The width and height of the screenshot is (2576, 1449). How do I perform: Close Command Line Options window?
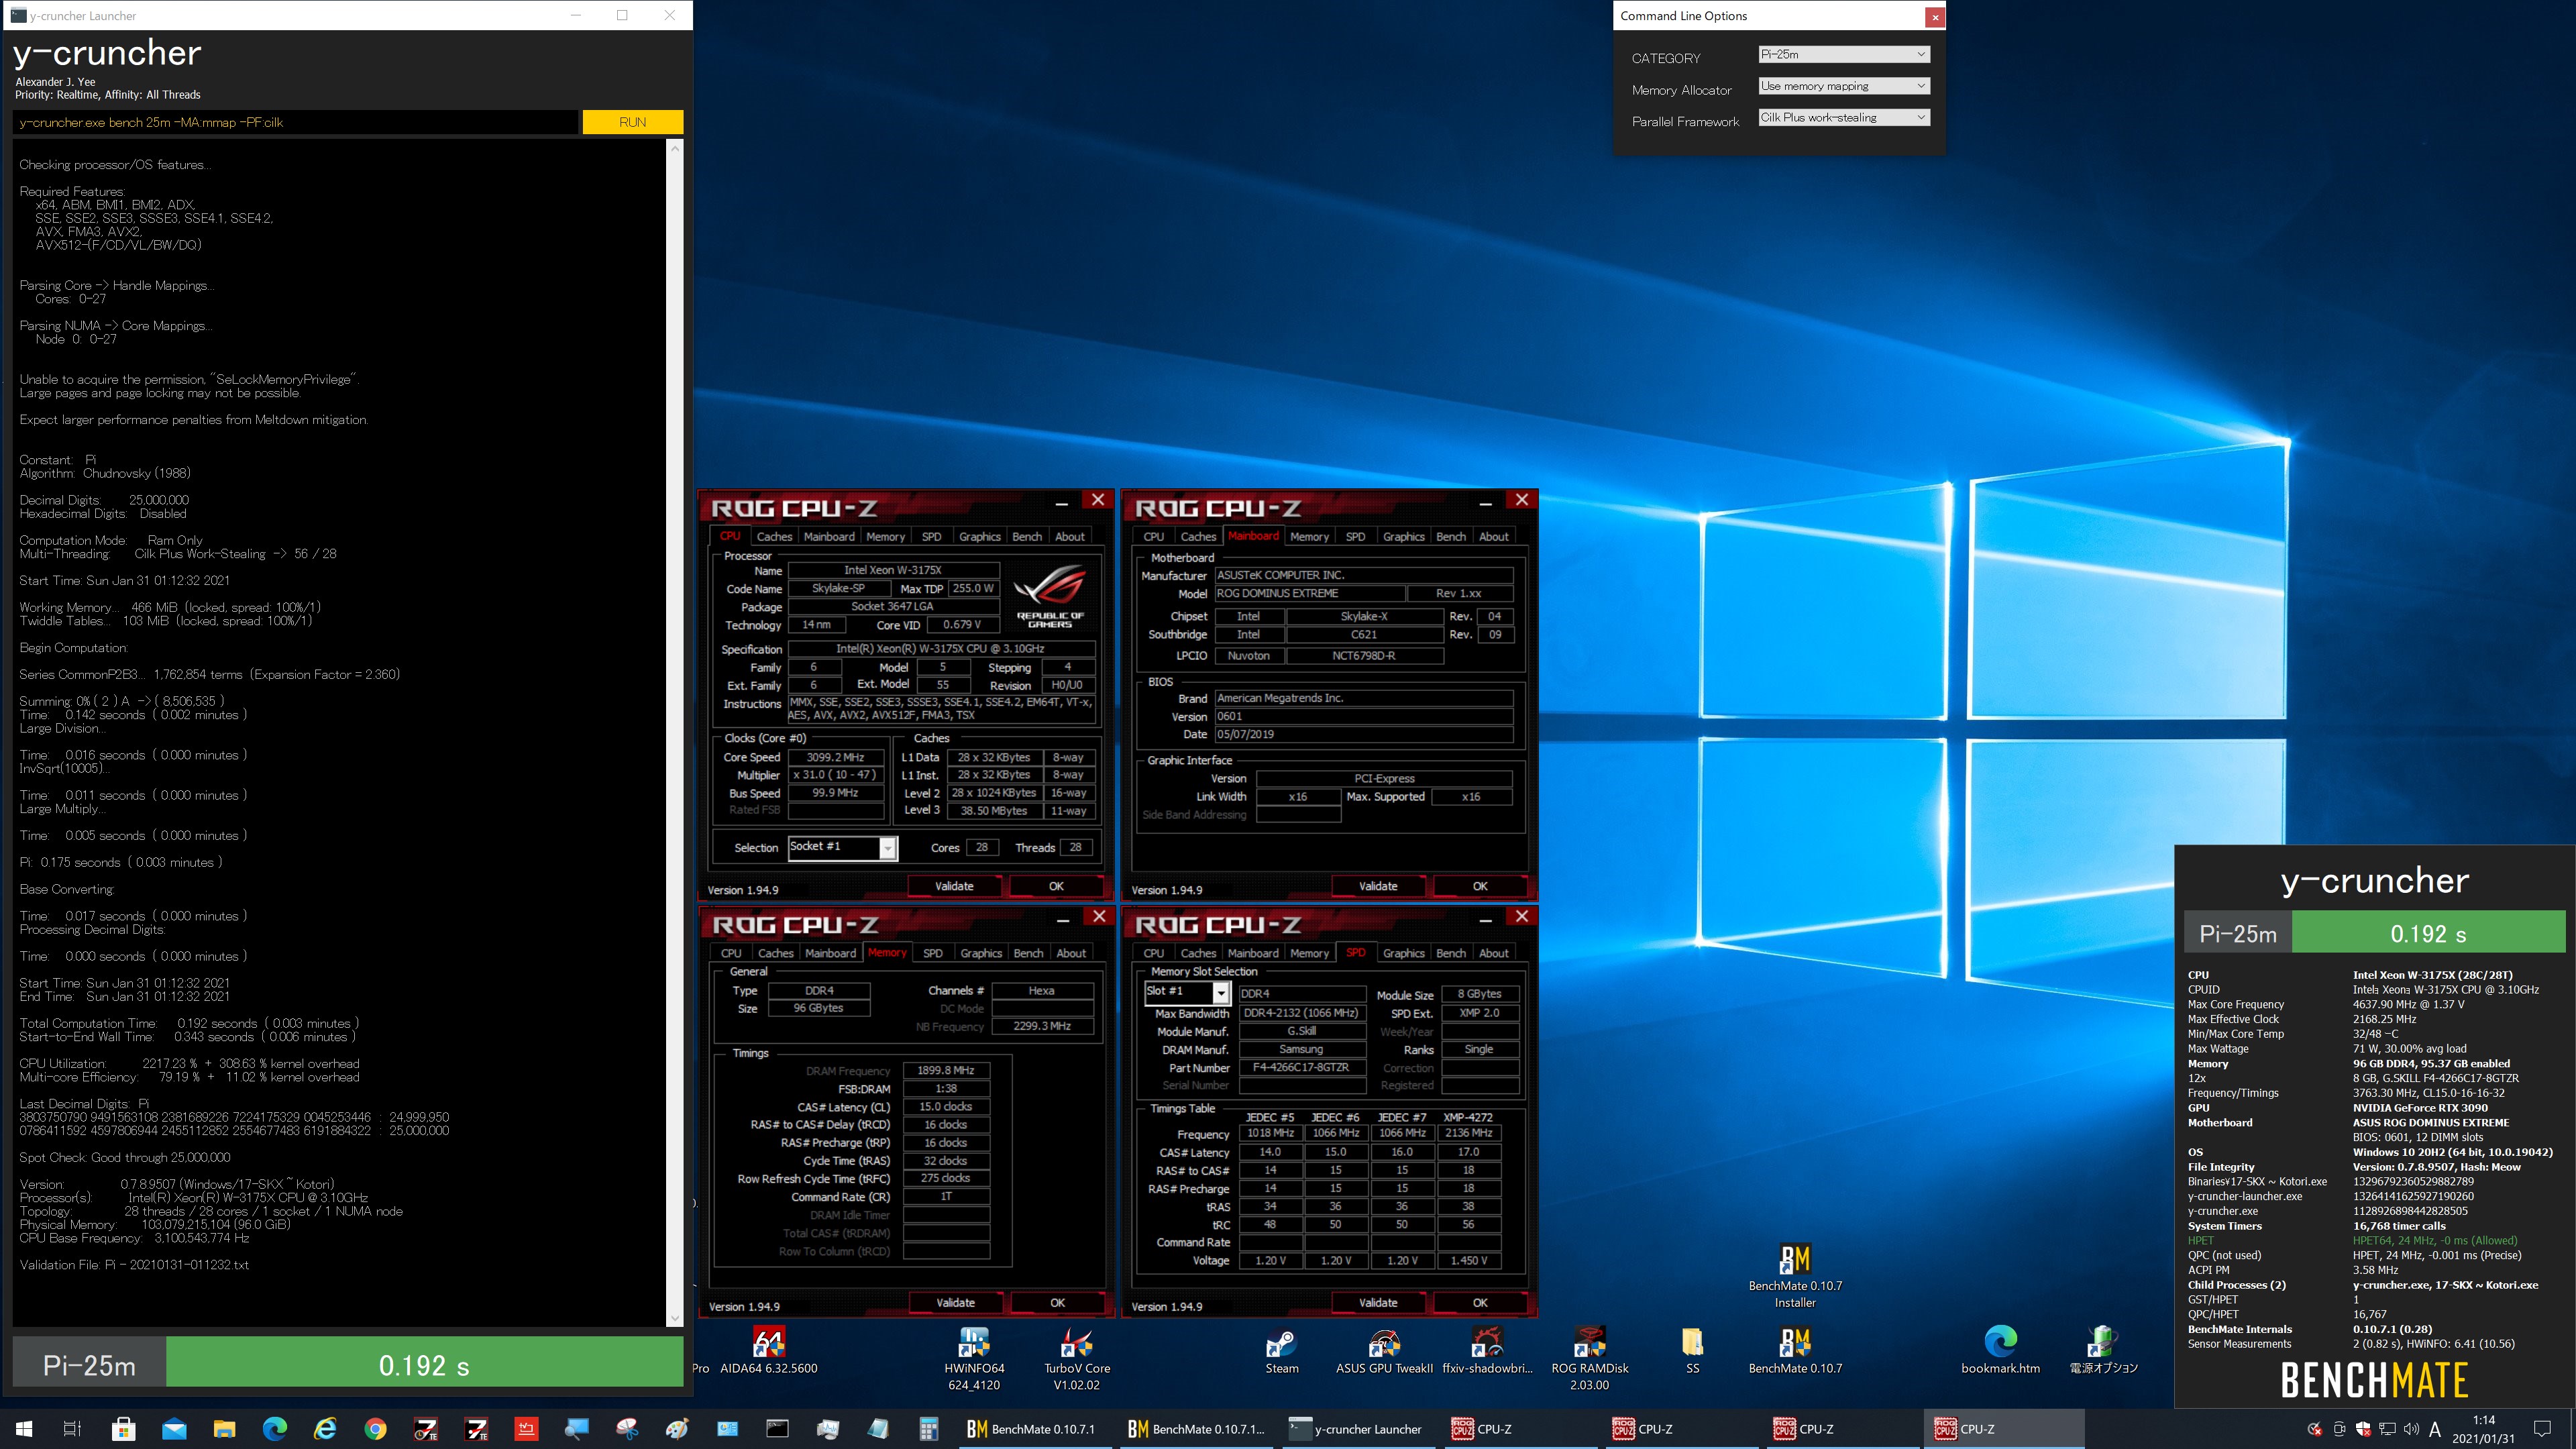pos(1935,17)
